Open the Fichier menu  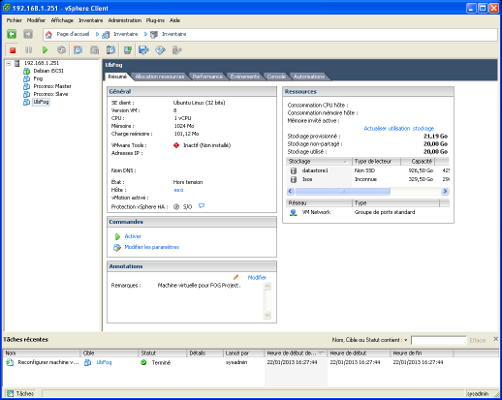coord(14,20)
